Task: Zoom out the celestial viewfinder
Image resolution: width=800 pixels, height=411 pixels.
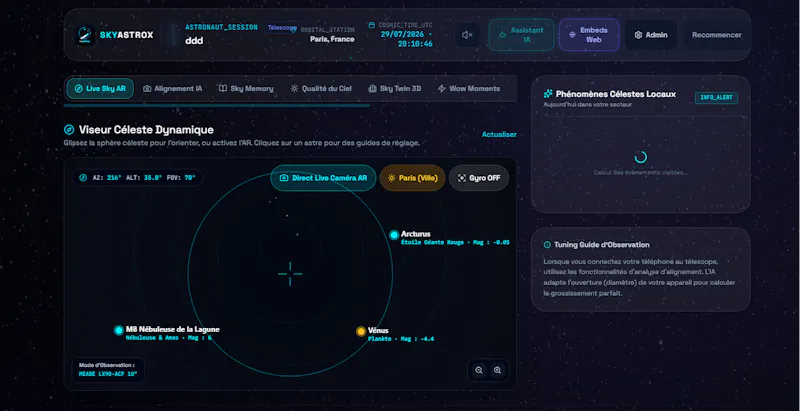Action: (479, 371)
